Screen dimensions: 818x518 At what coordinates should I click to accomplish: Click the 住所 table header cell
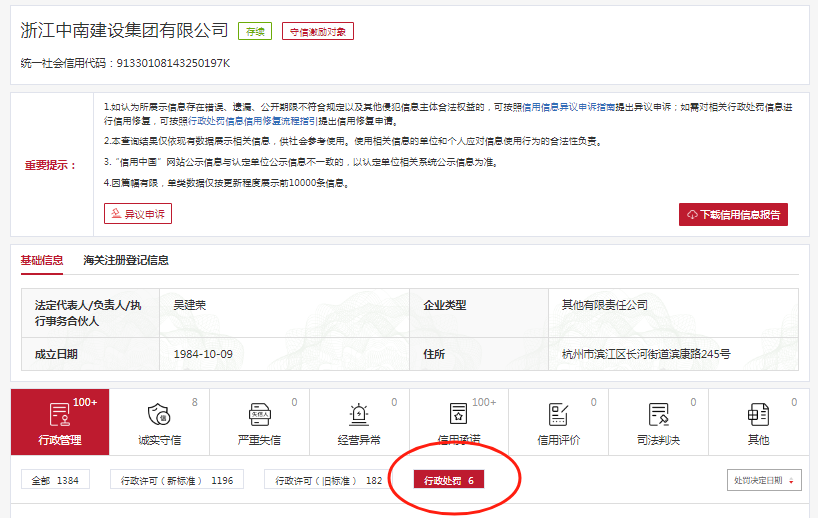tap(479, 354)
